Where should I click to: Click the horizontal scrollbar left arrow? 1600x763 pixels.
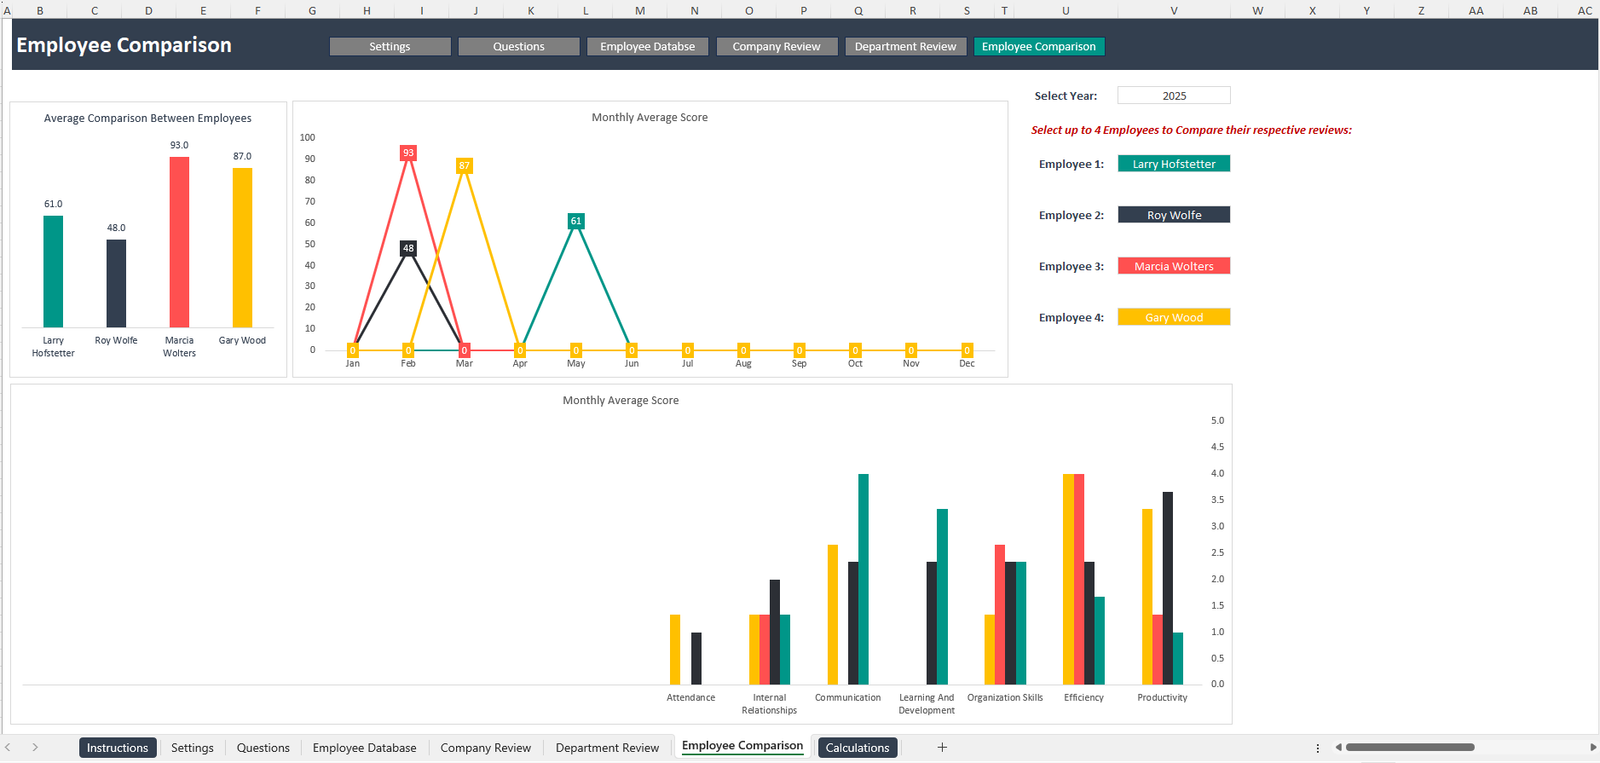[1338, 747]
